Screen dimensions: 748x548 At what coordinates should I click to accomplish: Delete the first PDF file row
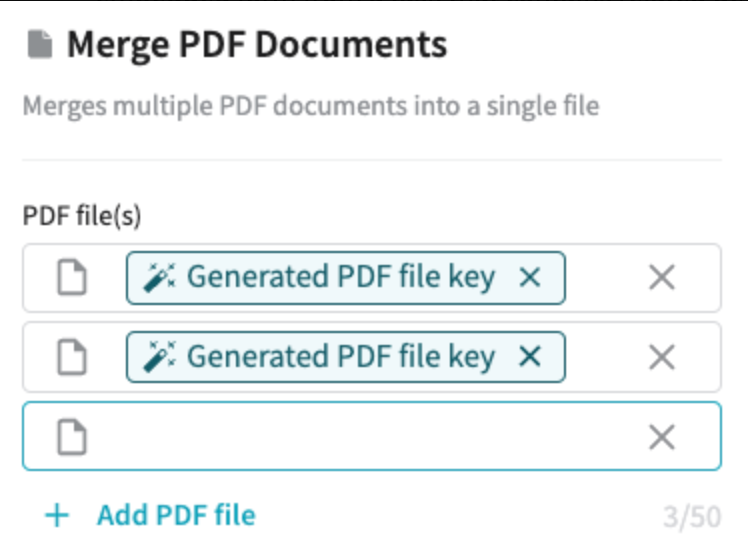(x=662, y=277)
